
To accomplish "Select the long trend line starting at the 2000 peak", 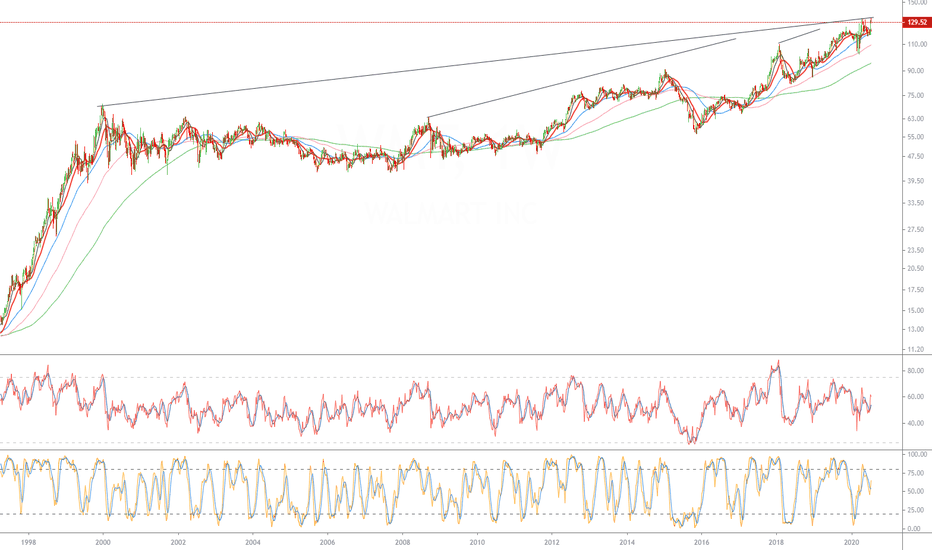I will [486, 62].
